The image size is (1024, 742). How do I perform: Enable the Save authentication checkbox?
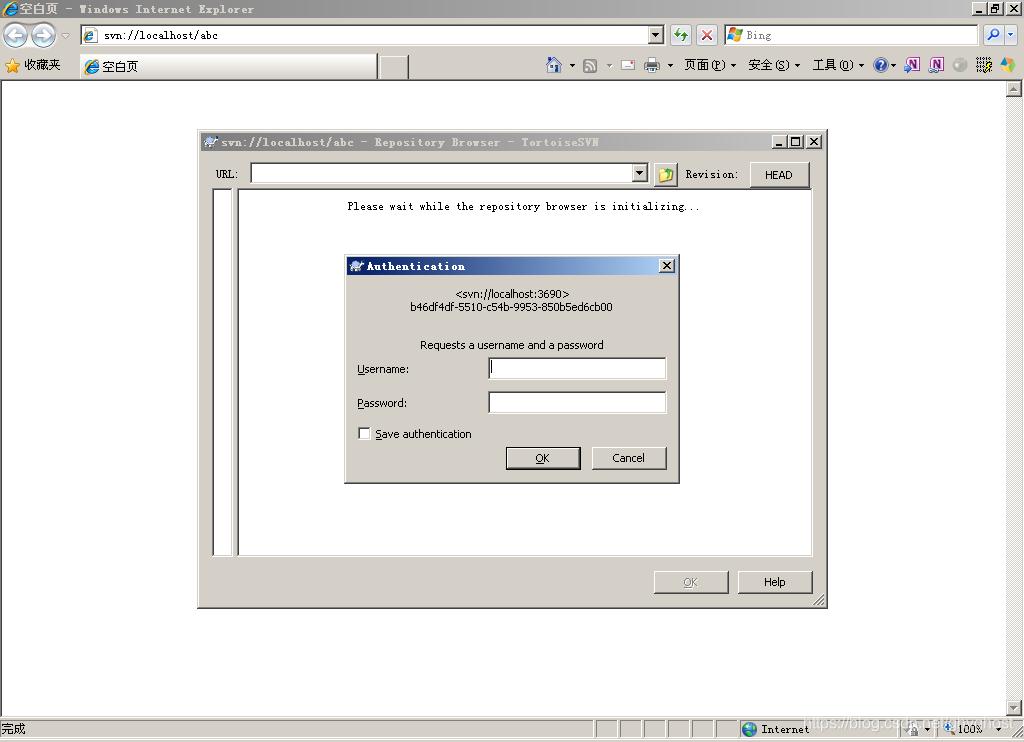tap(364, 434)
